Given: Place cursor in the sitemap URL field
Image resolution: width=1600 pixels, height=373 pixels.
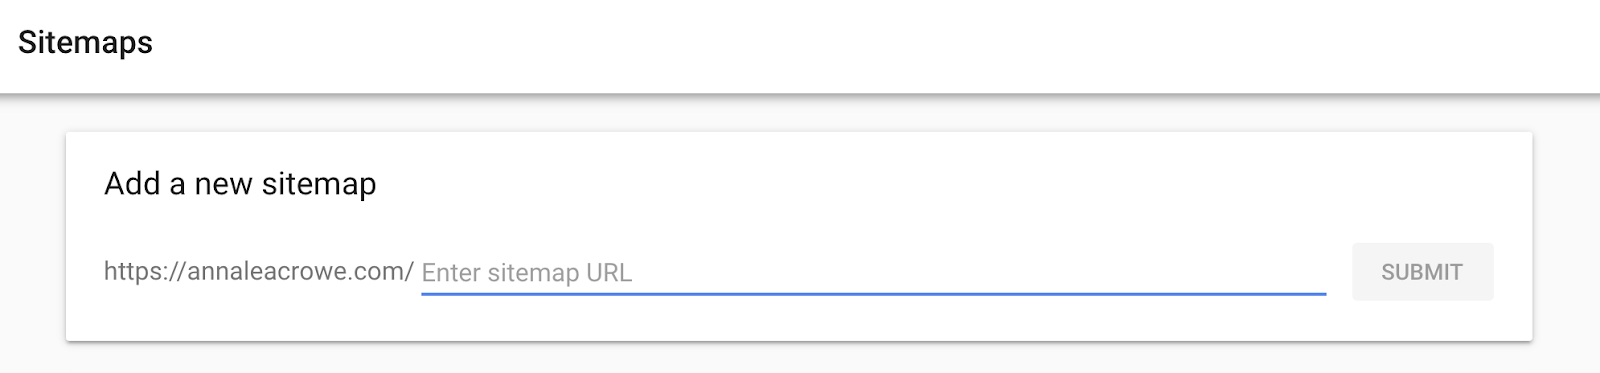Looking at the screenshot, I should click(873, 272).
